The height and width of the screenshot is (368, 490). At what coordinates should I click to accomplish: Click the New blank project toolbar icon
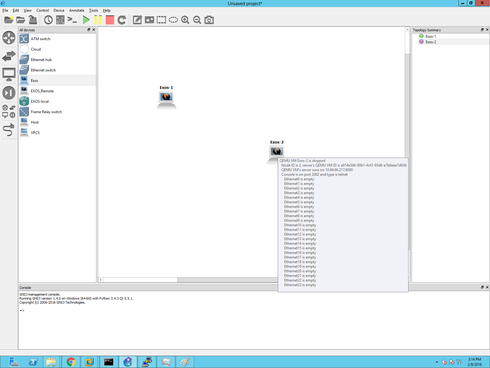point(8,20)
